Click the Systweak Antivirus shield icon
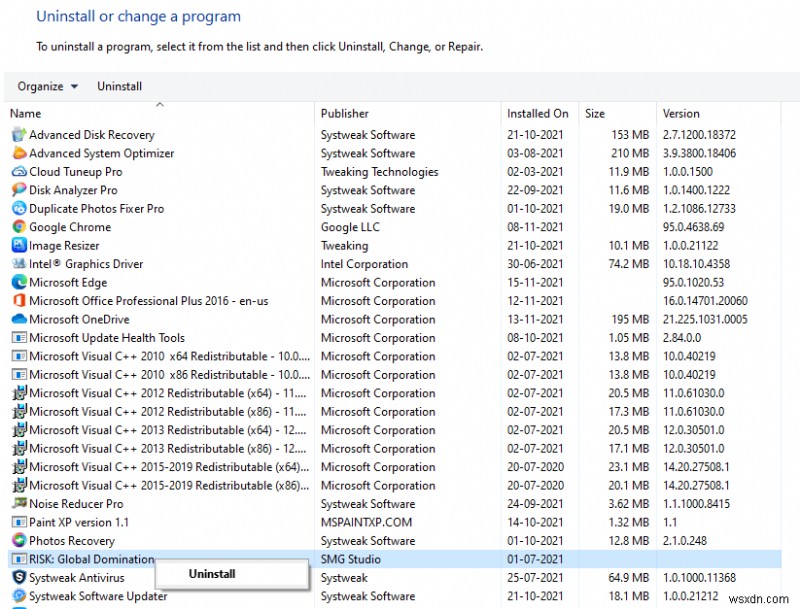800x609 pixels. (19, 577)
